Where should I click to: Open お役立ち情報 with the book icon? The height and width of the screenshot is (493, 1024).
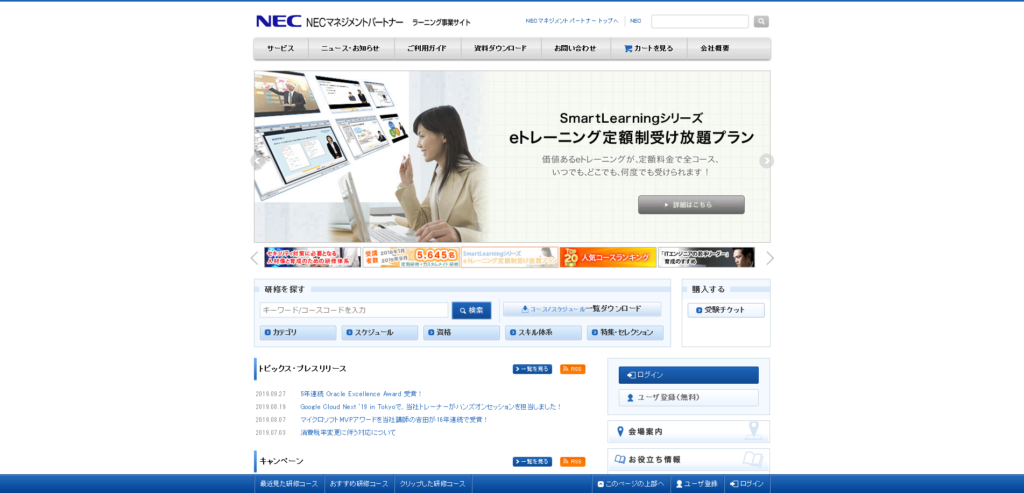coord(688,460)
